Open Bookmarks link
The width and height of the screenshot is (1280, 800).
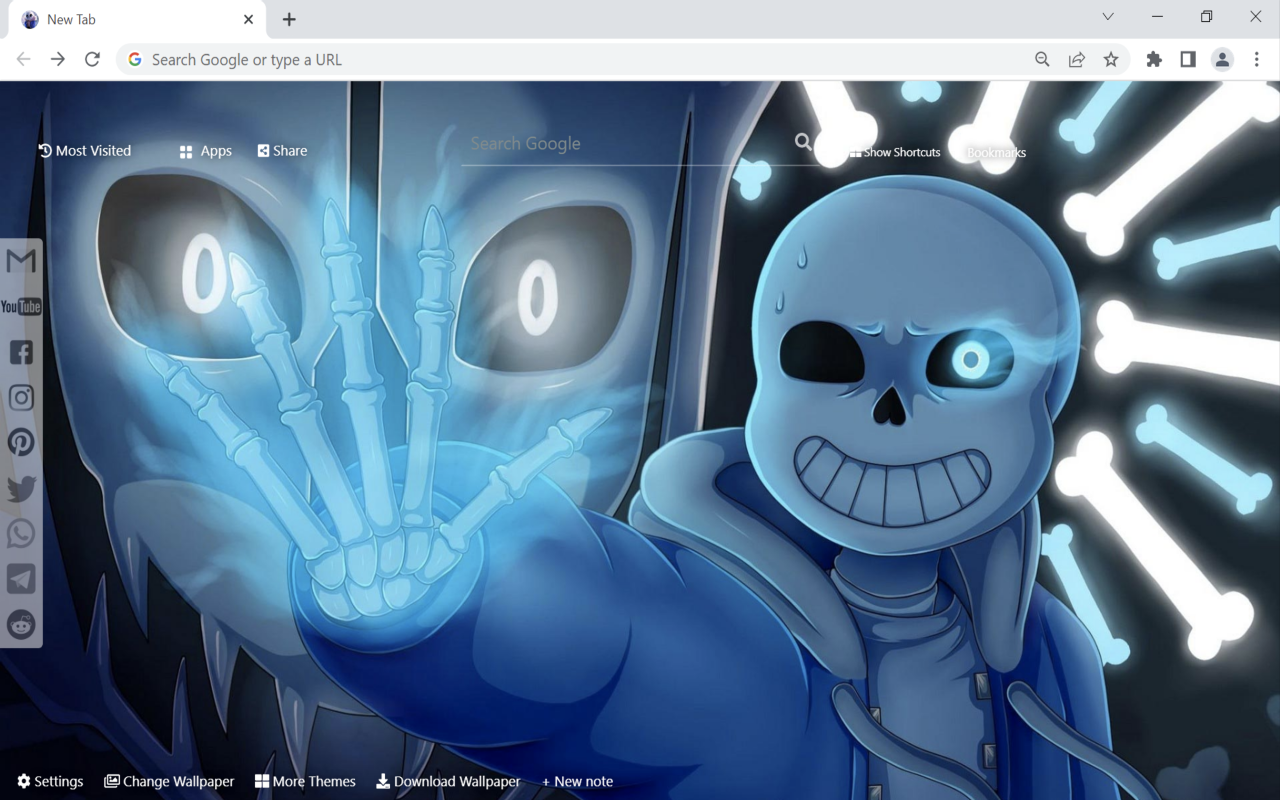coord(996,152)
